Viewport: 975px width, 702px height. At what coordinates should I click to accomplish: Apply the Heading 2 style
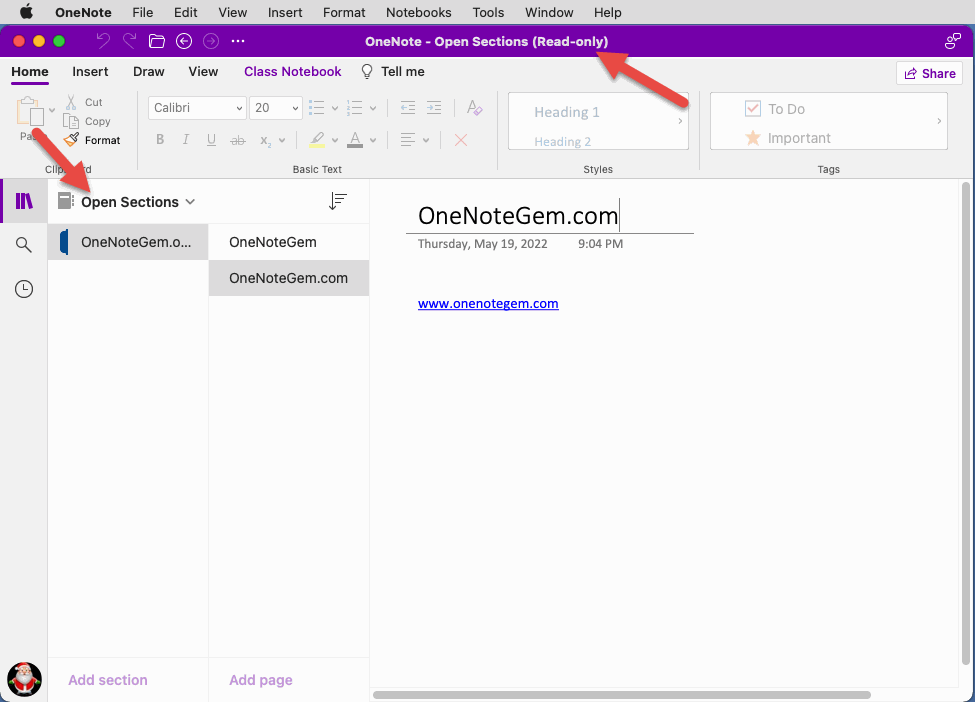[x=562, y=142]
